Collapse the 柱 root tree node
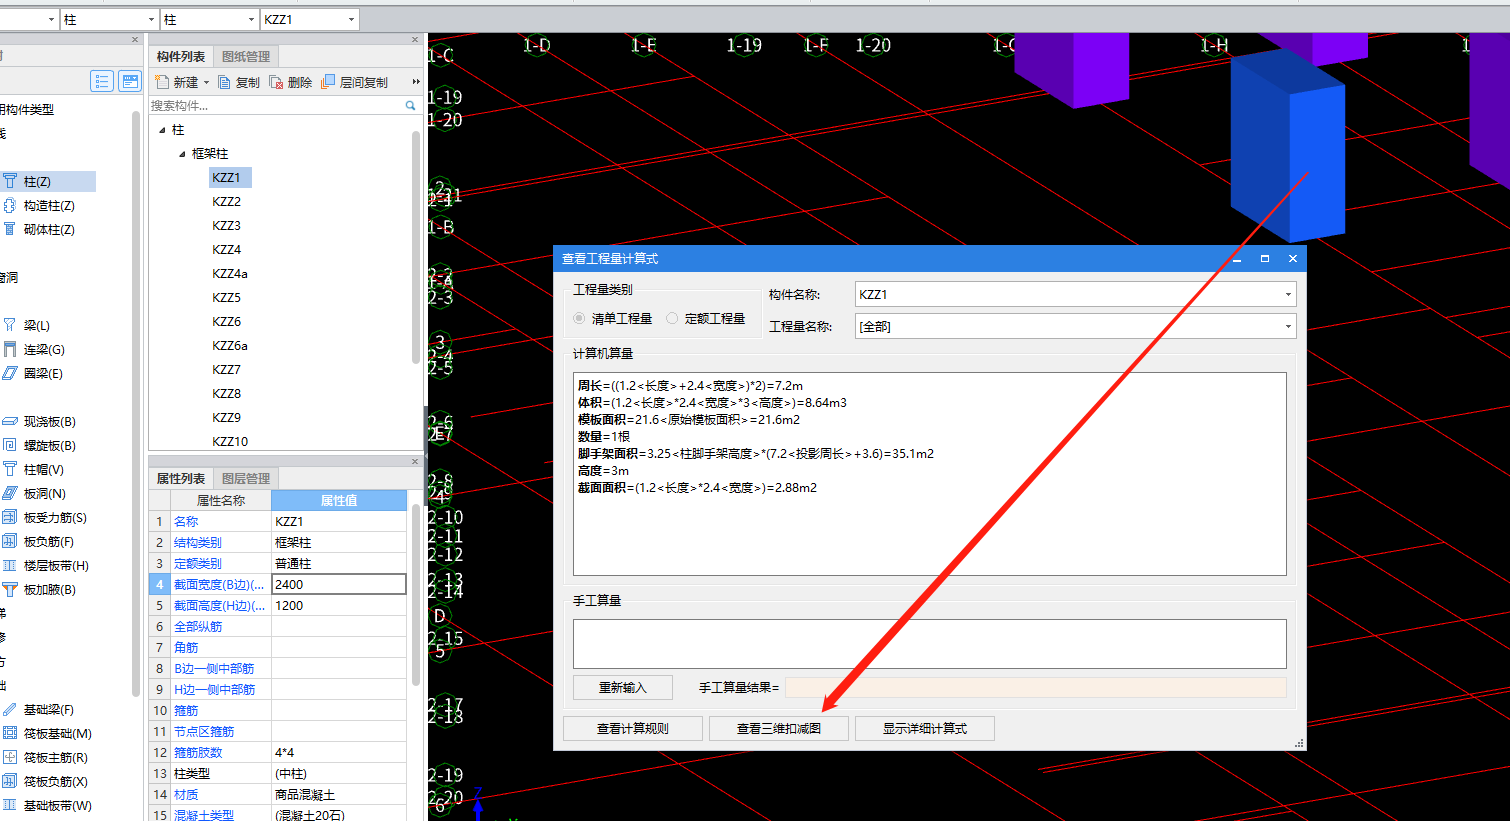Screen dimensions: 1510x821 [x=162, y=130]
